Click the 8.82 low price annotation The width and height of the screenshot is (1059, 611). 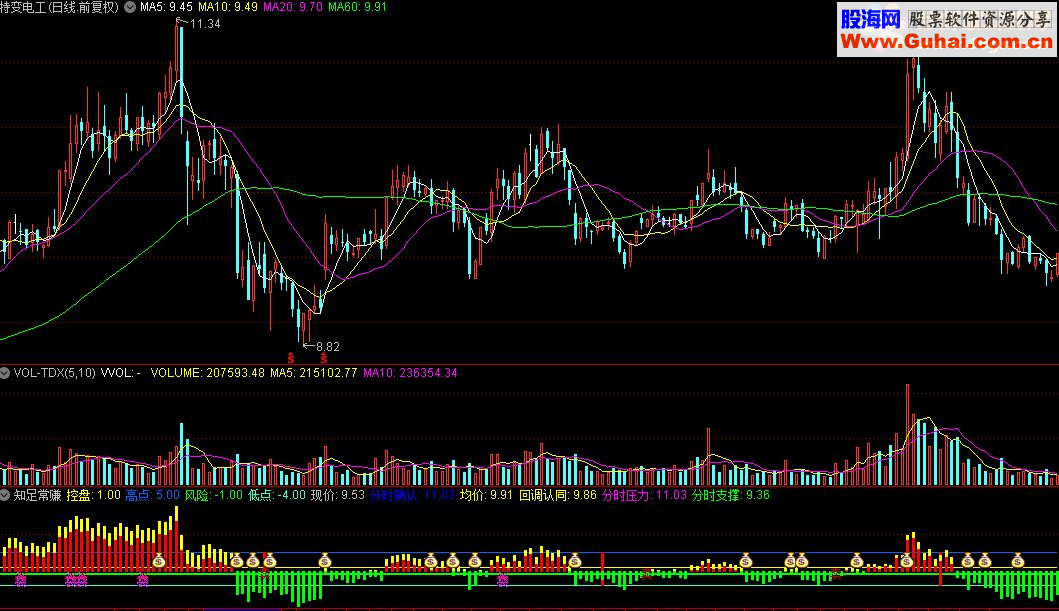pyautogui.click(x=328, y=346)
